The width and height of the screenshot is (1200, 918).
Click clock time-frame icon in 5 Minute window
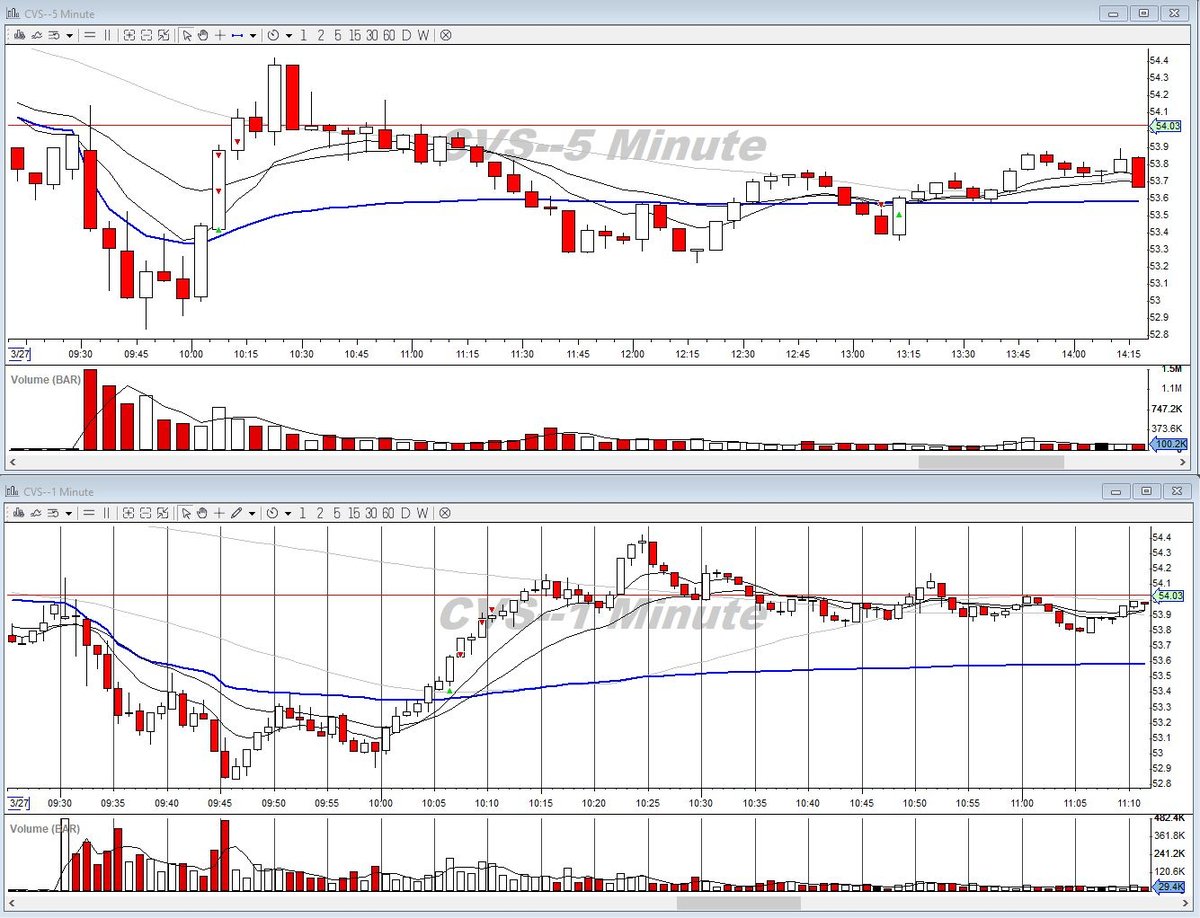tap(273, 35)
